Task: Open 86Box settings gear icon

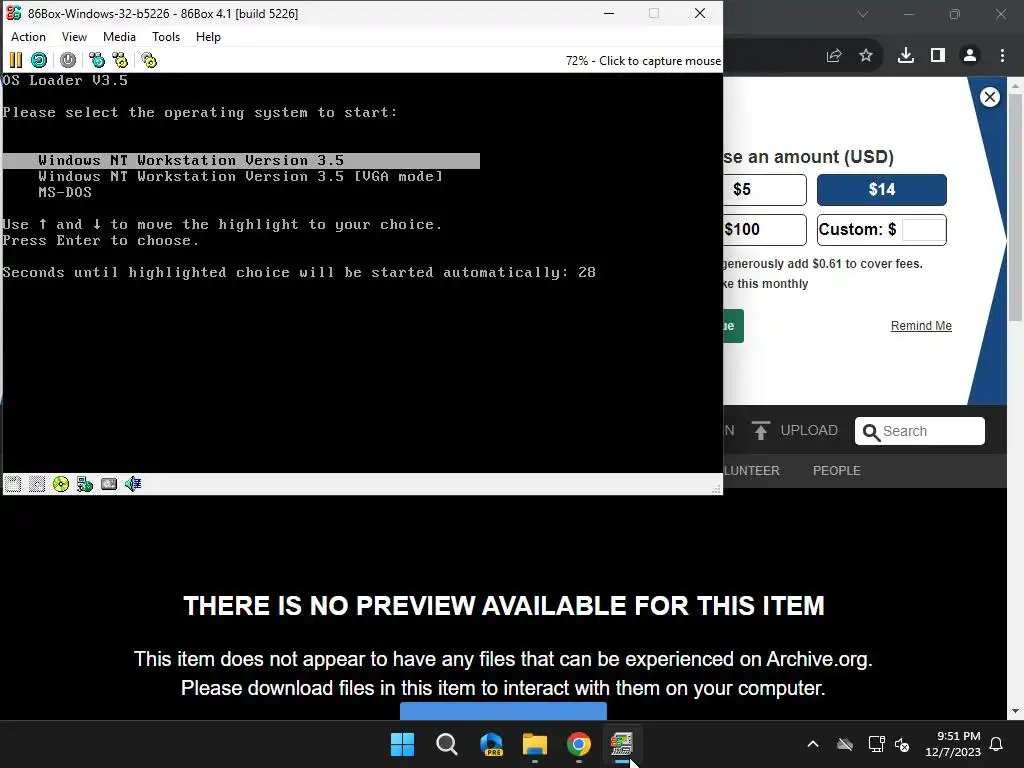Action: 149,61
